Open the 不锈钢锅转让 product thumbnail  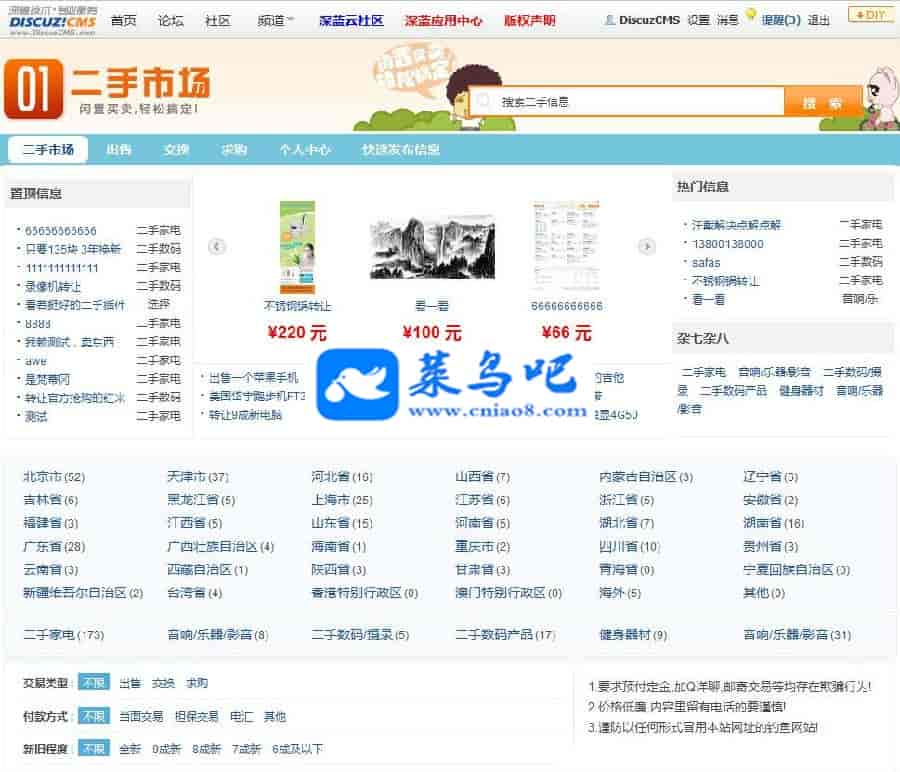click(297, 247)
